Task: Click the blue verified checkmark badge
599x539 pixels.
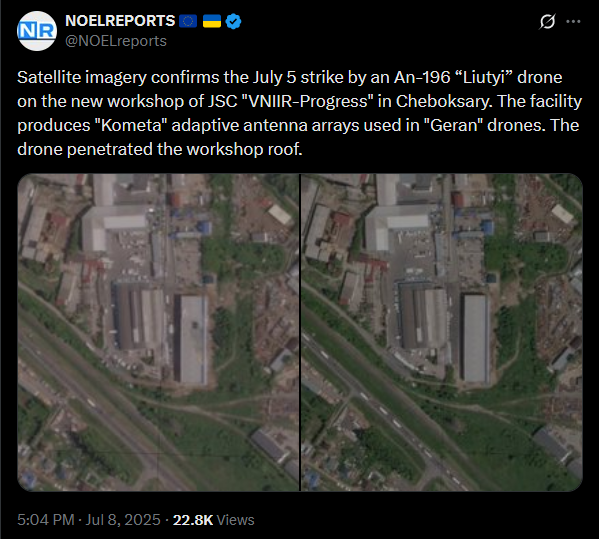Action: tap(233, 21)
